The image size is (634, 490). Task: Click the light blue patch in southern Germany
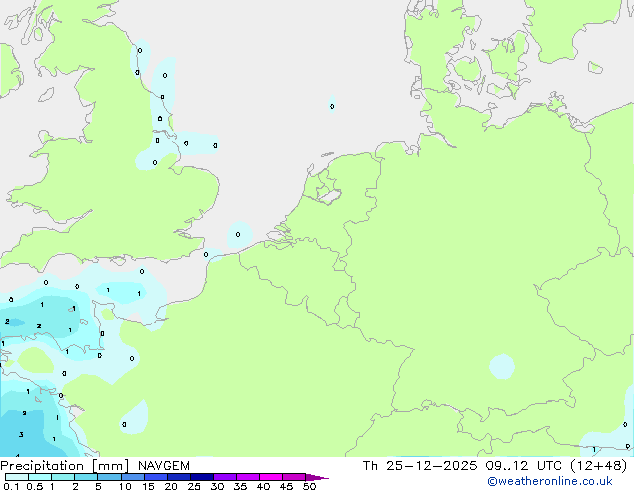coord(501,366)
